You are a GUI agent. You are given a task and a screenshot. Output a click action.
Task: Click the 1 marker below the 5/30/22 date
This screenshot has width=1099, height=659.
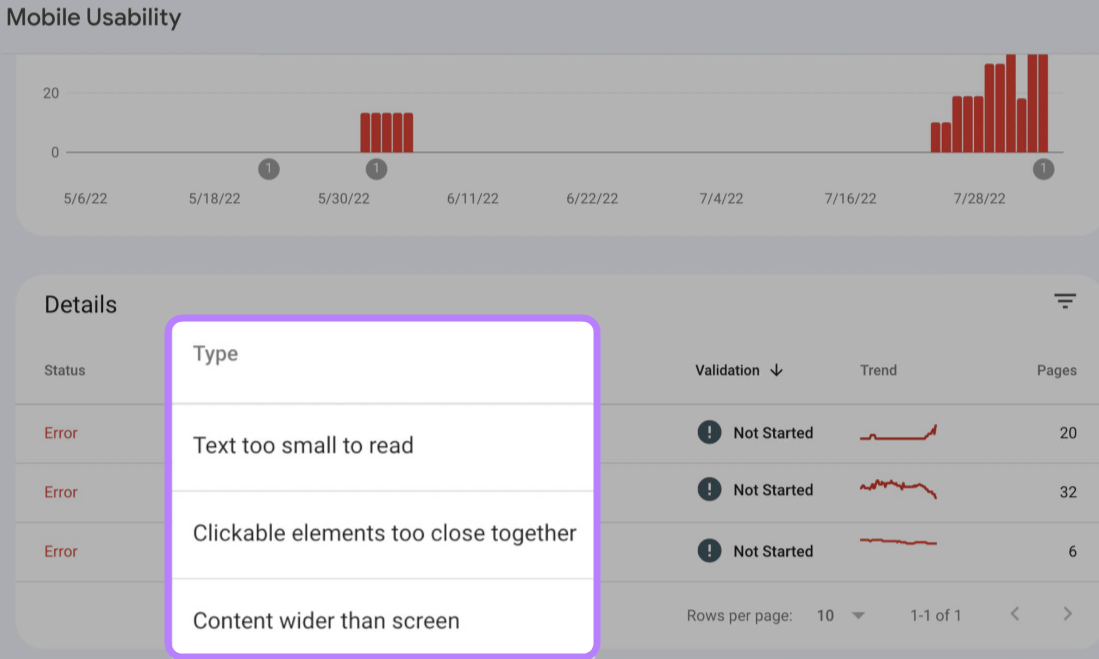[x=377, y=169]
